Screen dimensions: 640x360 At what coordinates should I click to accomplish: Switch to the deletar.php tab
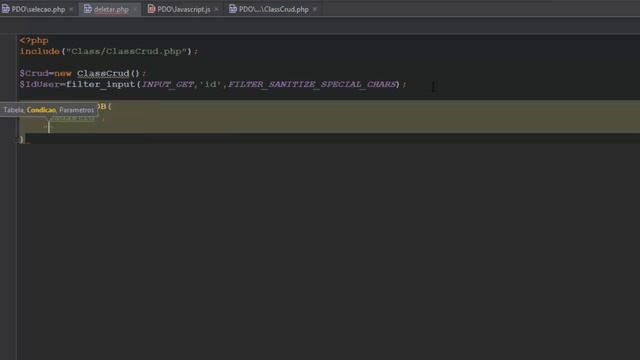tap(111, 9)
